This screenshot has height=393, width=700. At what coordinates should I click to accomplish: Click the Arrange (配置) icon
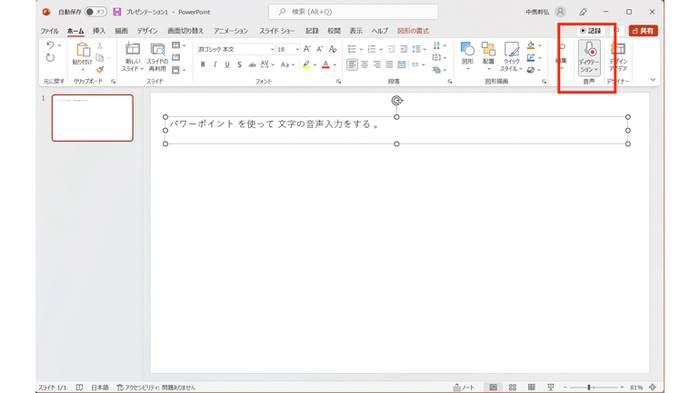(x=488, y=49)
